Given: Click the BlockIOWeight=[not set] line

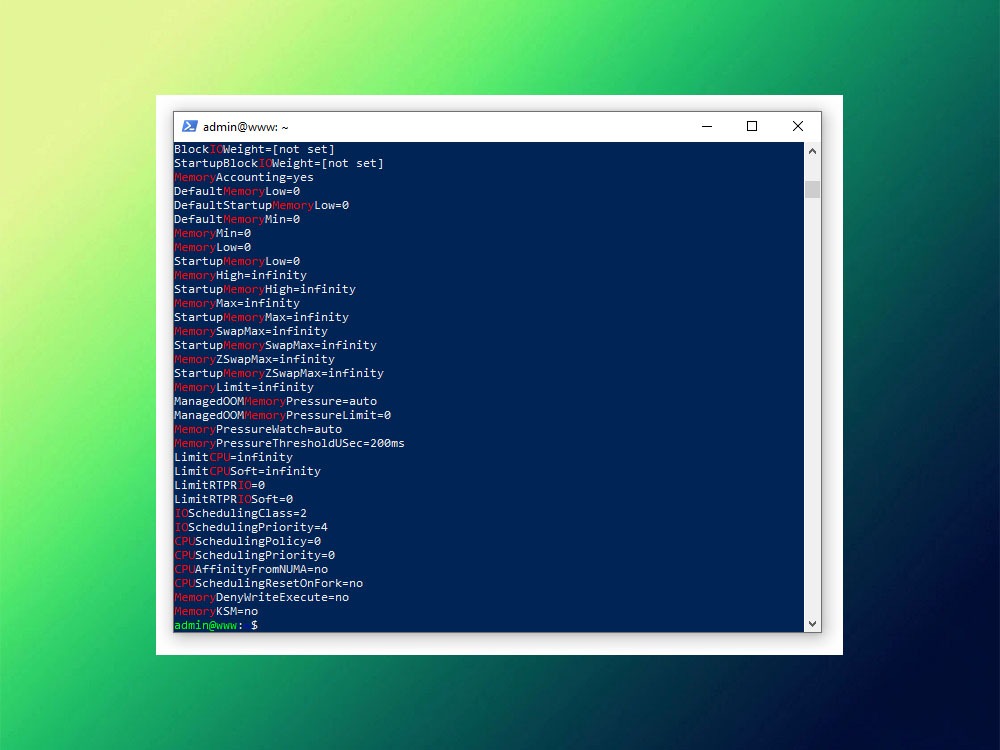Looking at the screenshot, I should pyautogui.click(x=254, y=149).
